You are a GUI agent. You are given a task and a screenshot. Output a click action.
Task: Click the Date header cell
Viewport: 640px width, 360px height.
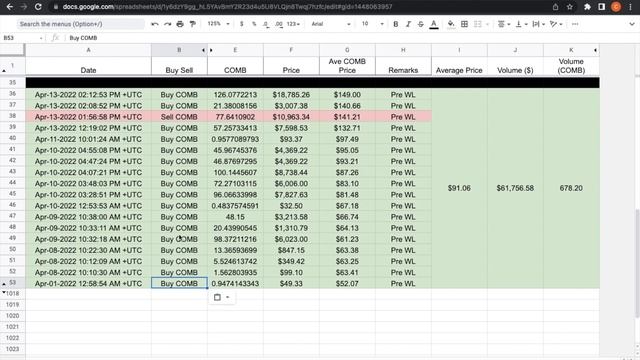[88, 66]
